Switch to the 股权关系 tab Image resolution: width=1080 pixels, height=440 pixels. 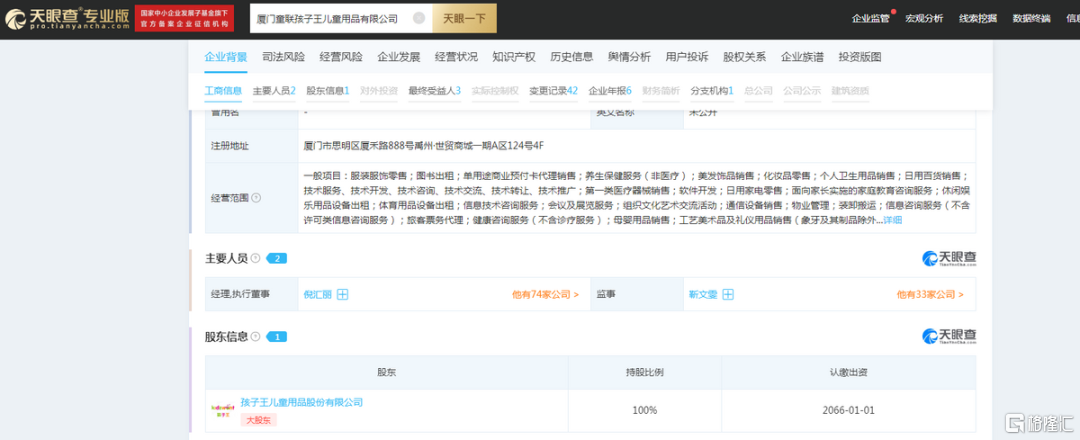(x=745, y=57)
